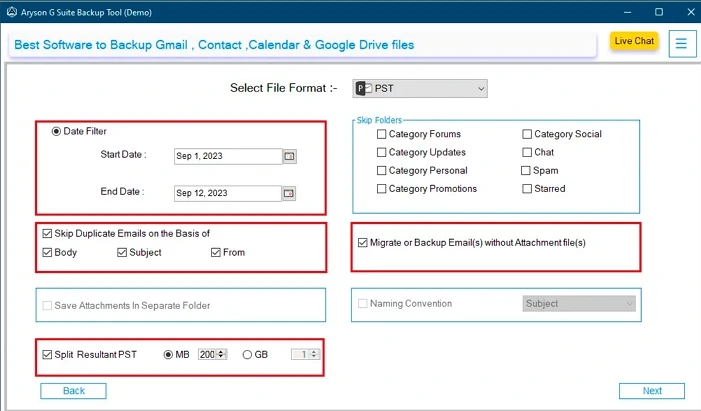Click the Live Chat button
This screenshot has width=701, height=411.
tap(633, 41)
